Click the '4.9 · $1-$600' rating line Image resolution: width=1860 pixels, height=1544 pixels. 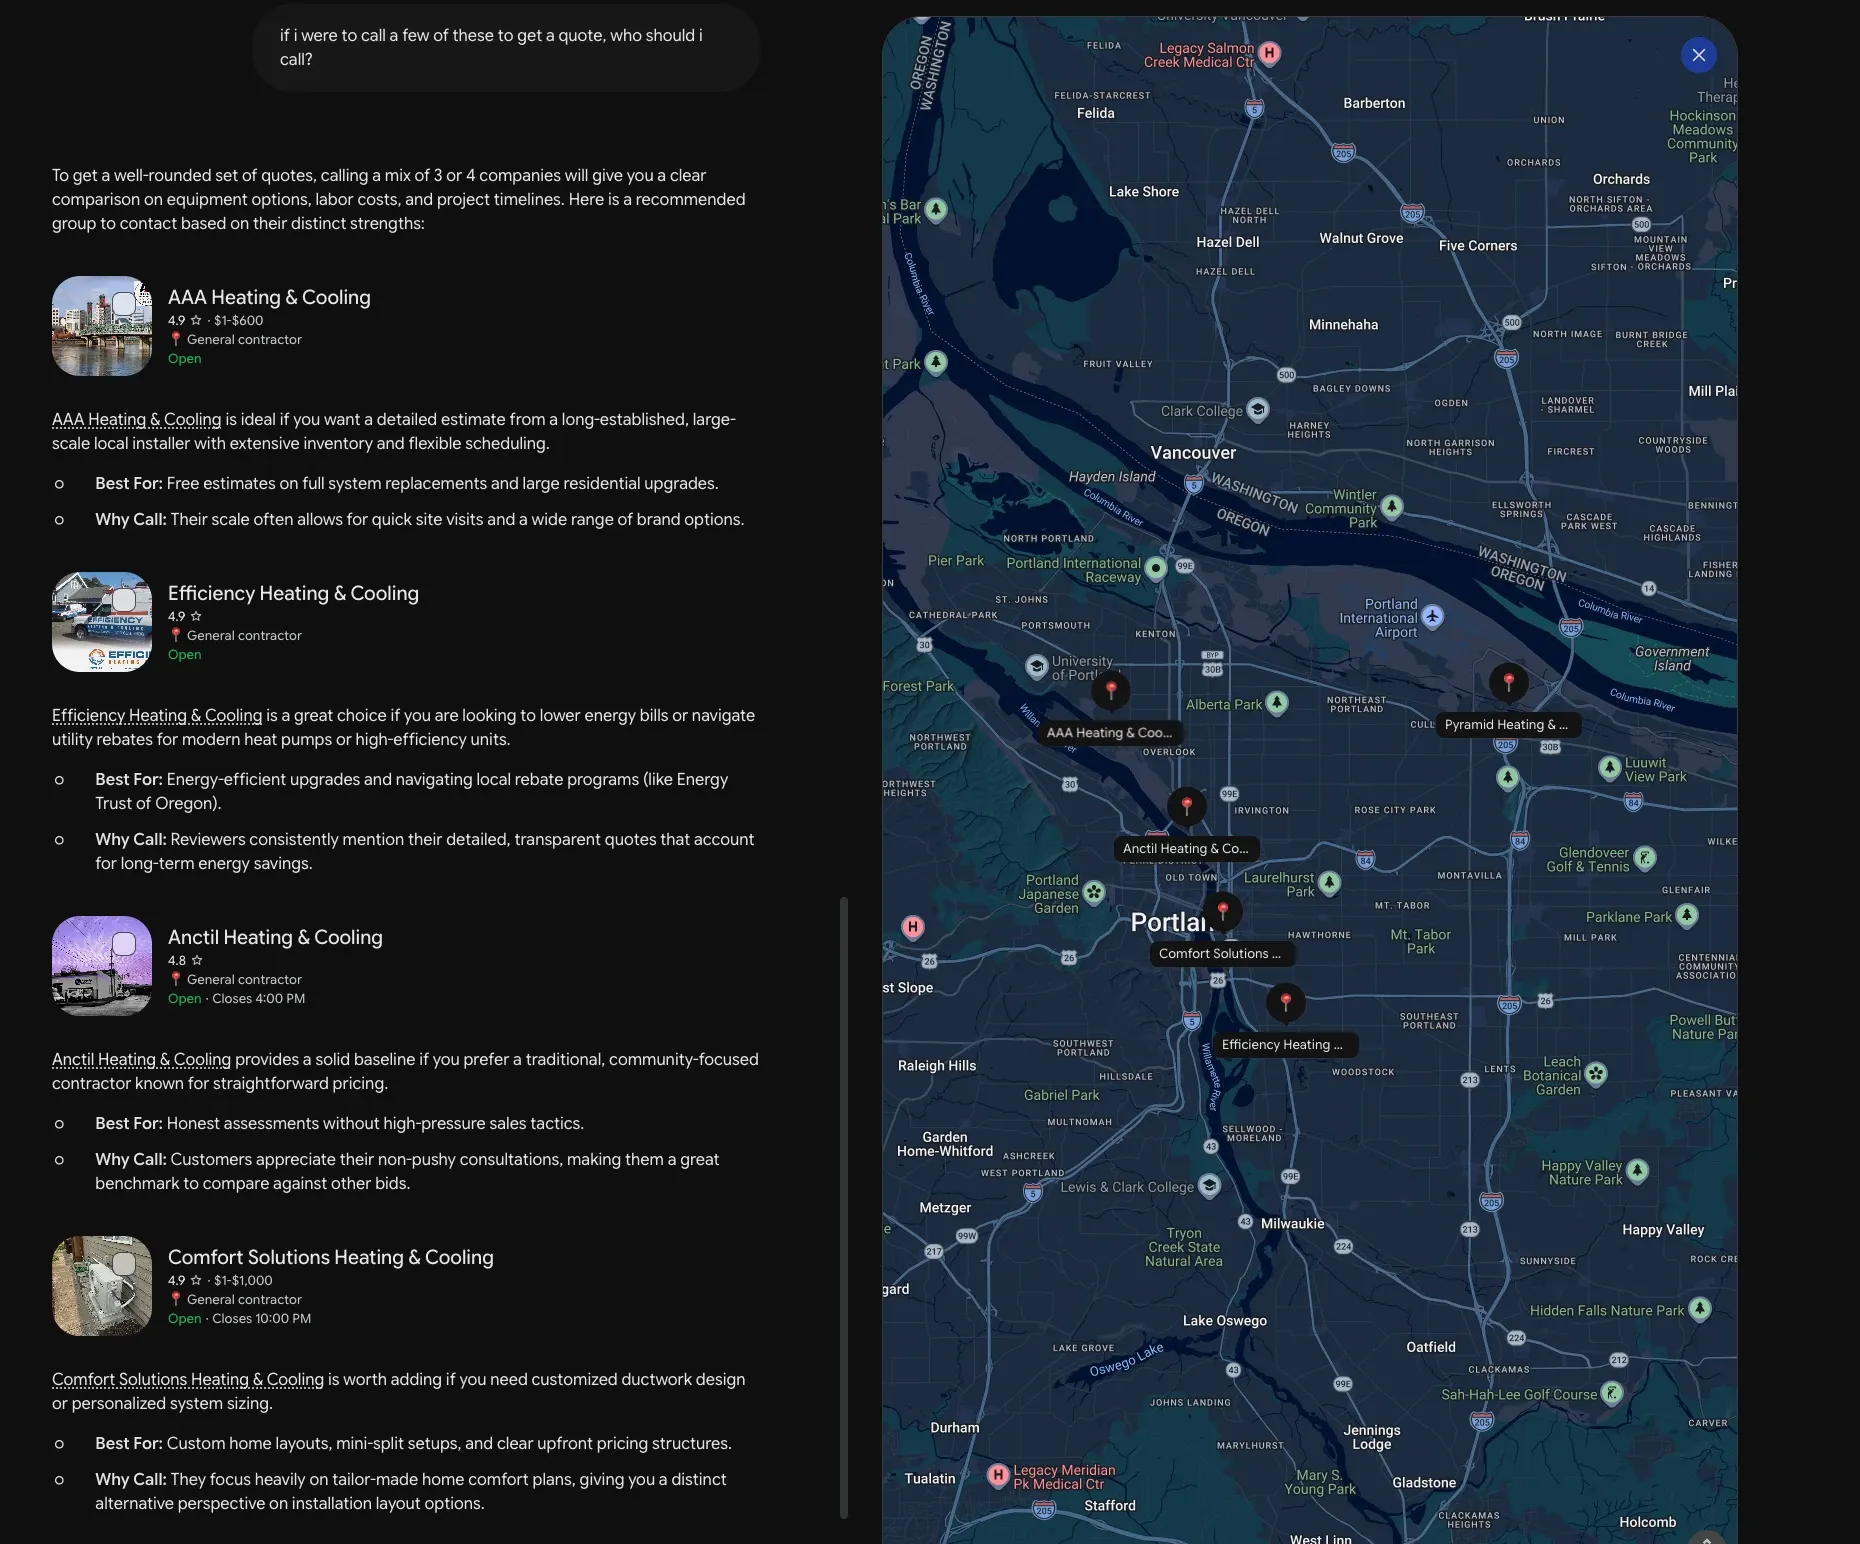215,320
